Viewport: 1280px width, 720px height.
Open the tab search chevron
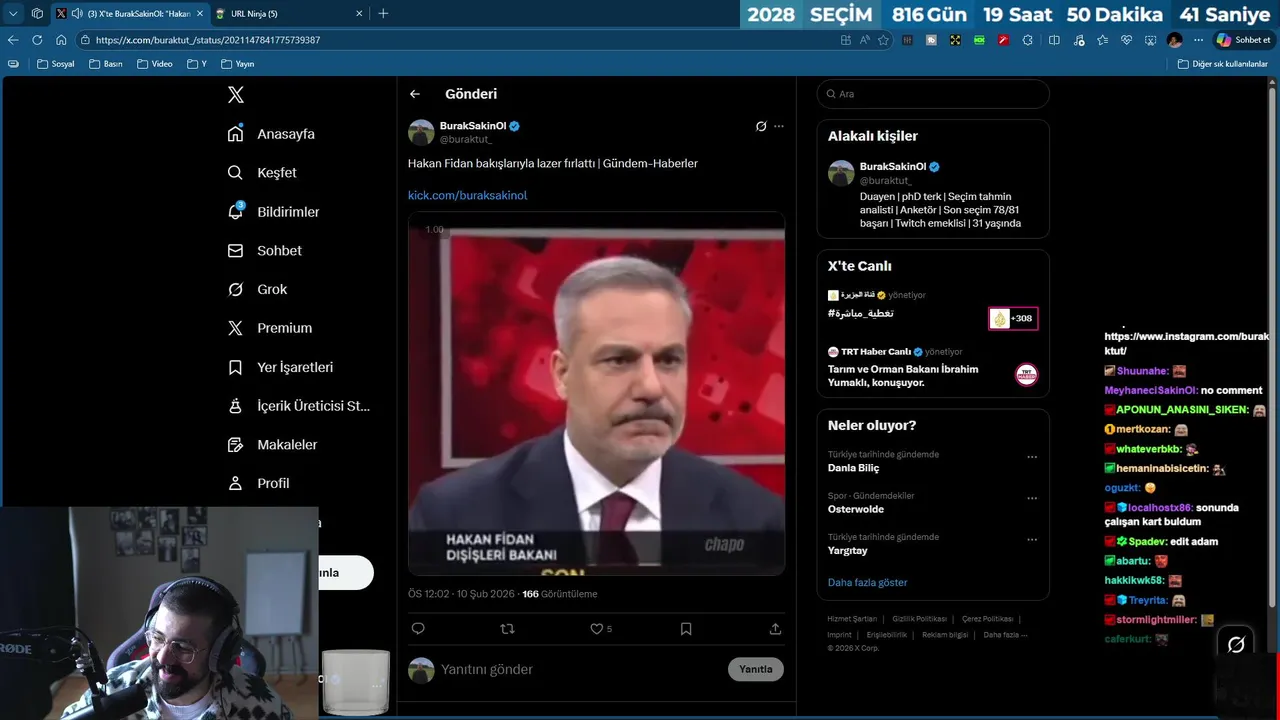[x=13, y=14]
